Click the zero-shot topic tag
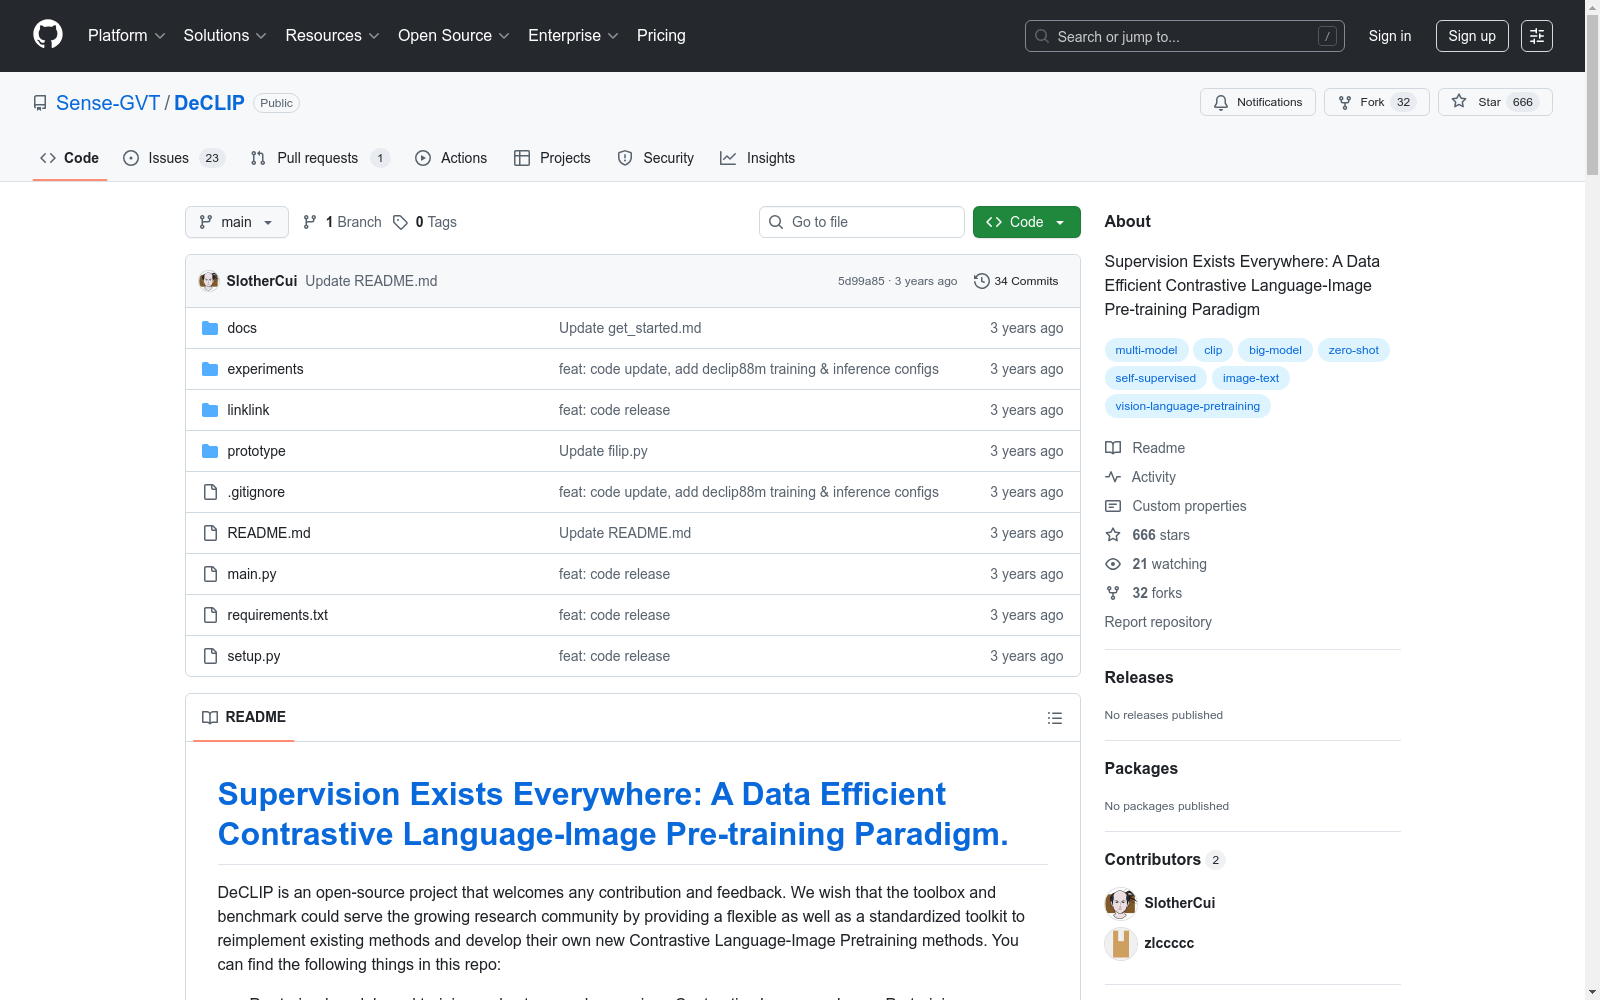Image resolution: width=1600 pixels, height=1000 pixels. click(1353, 350)
